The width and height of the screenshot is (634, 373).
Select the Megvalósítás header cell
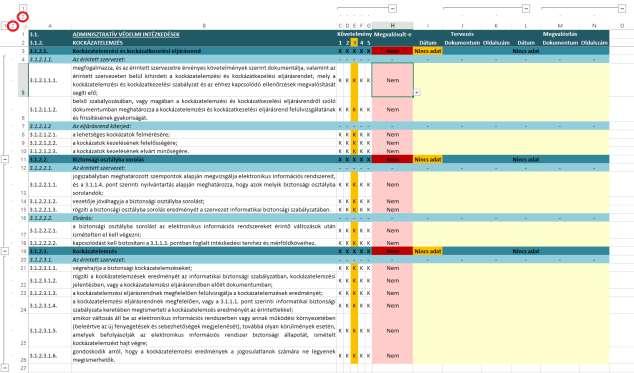coord(560,34)
